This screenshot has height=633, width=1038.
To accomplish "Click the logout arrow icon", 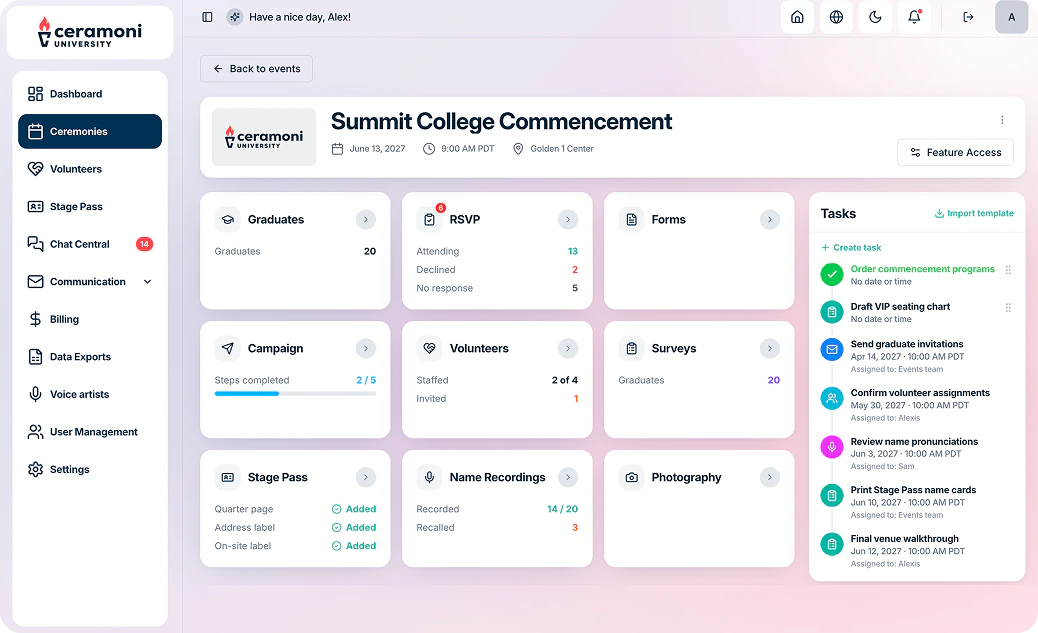I will 968,17.
